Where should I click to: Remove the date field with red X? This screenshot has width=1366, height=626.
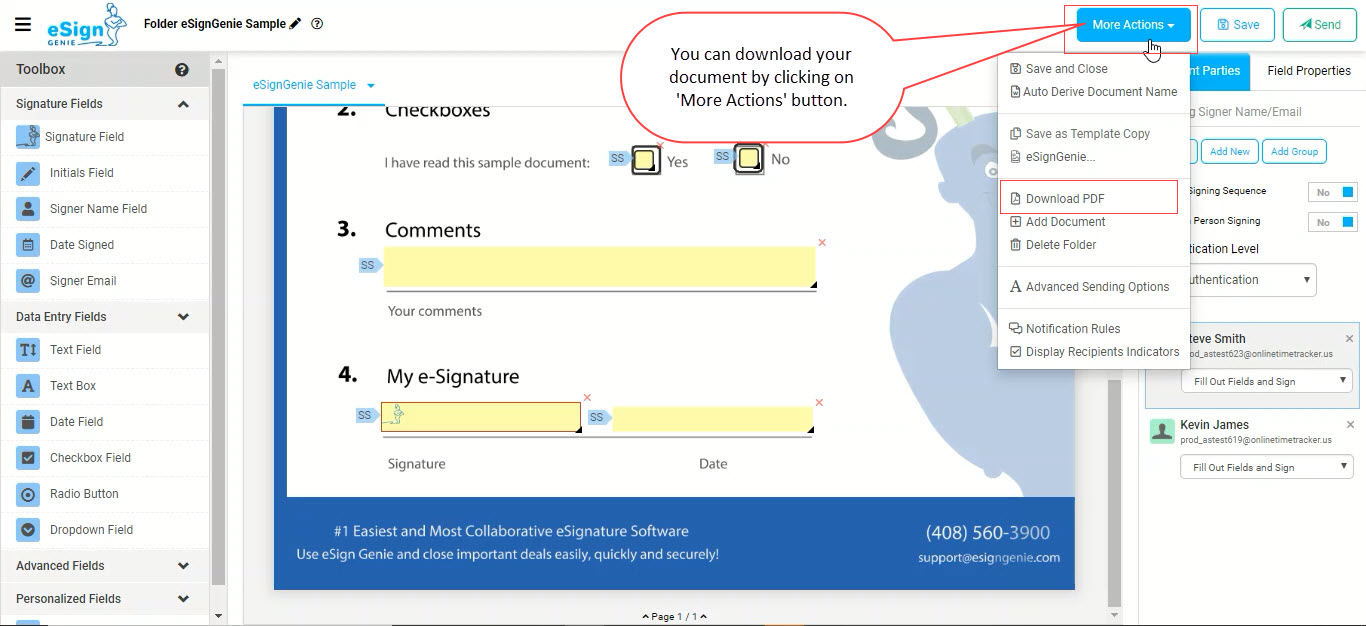coord(819,403)
